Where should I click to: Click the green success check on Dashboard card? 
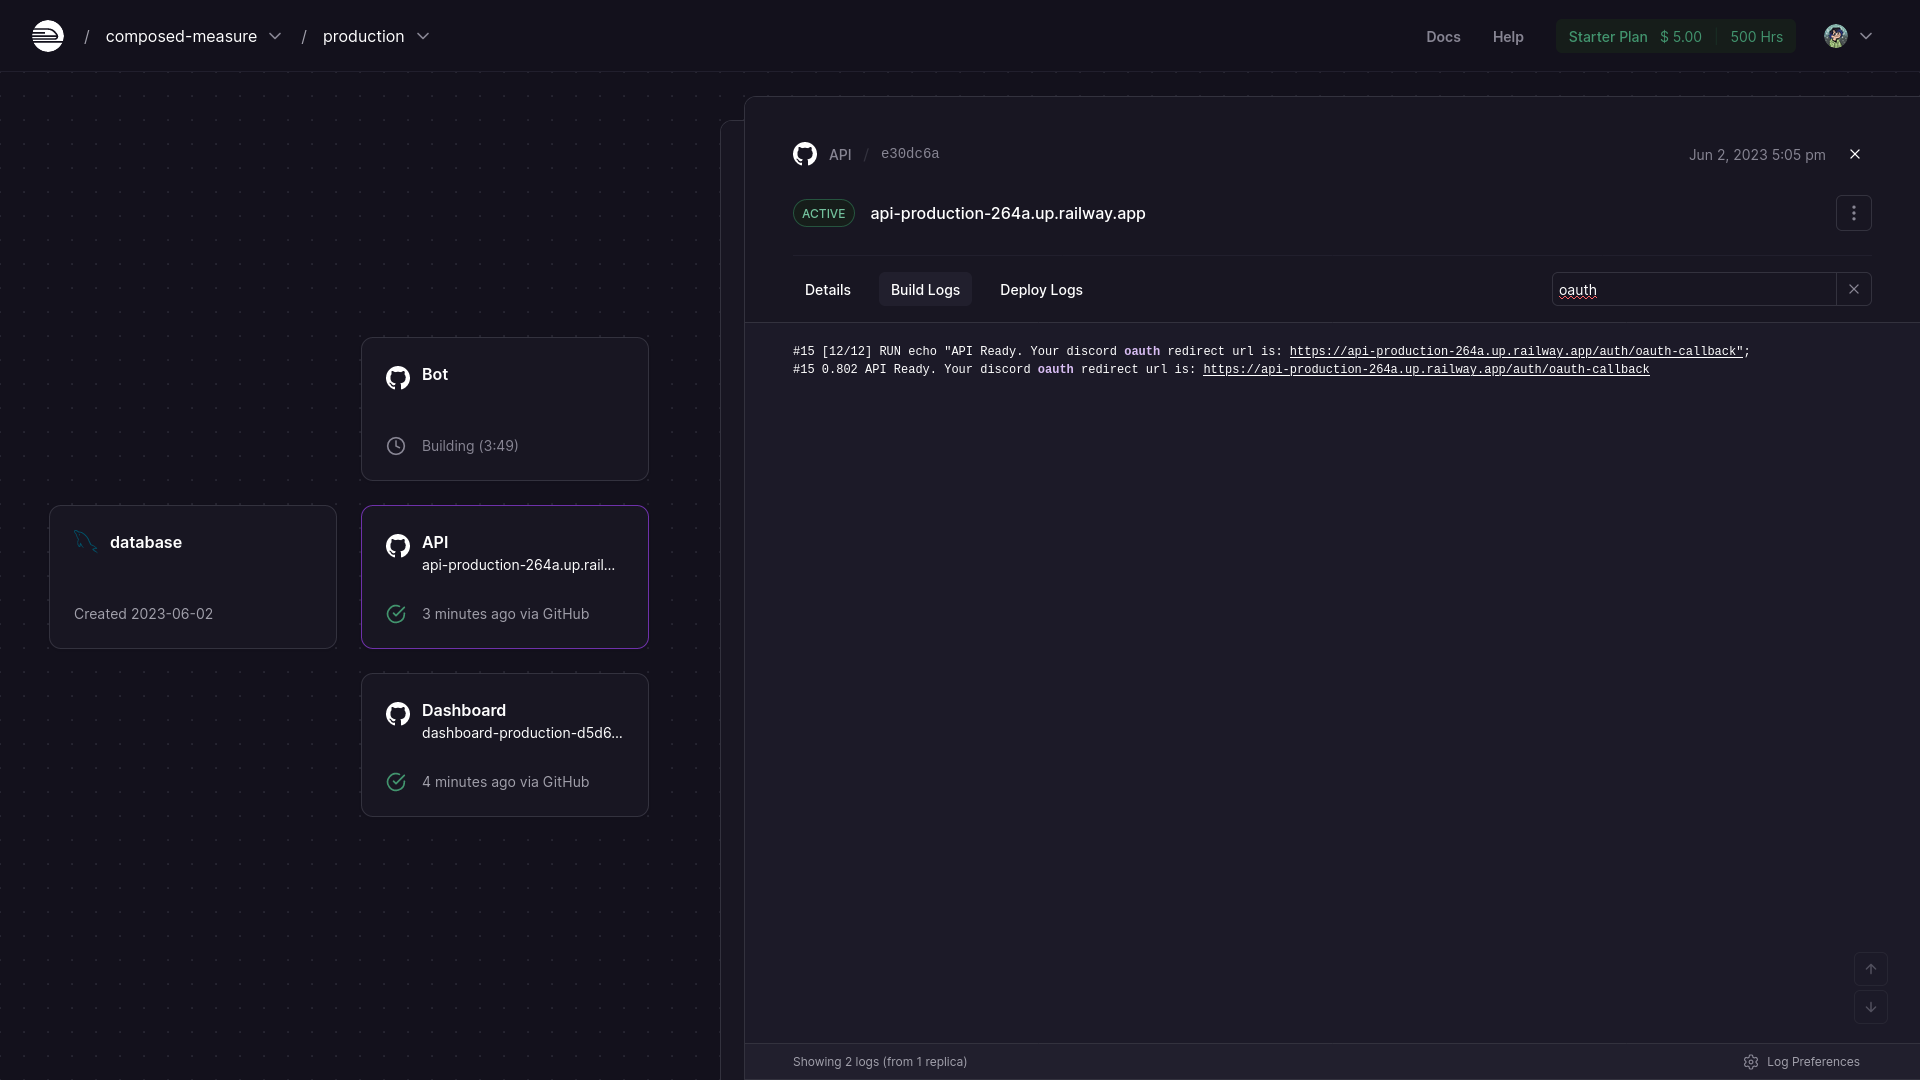pyautogui.click(x=395, y=782)
